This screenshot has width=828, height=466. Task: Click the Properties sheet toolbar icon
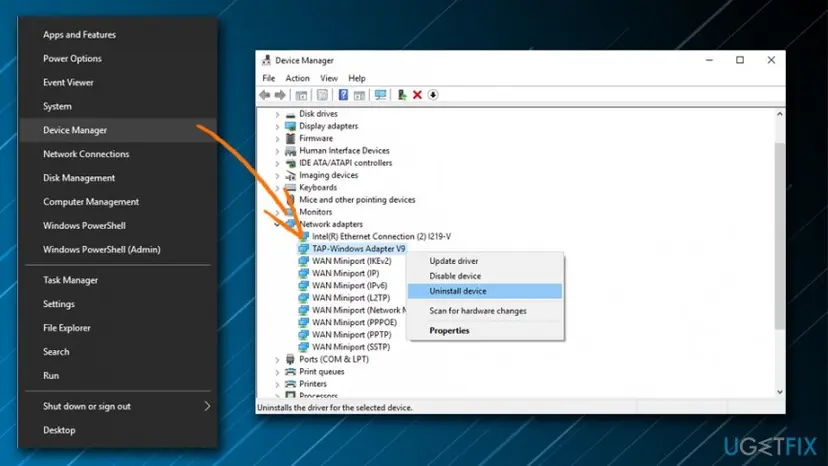tap(322, 95)
